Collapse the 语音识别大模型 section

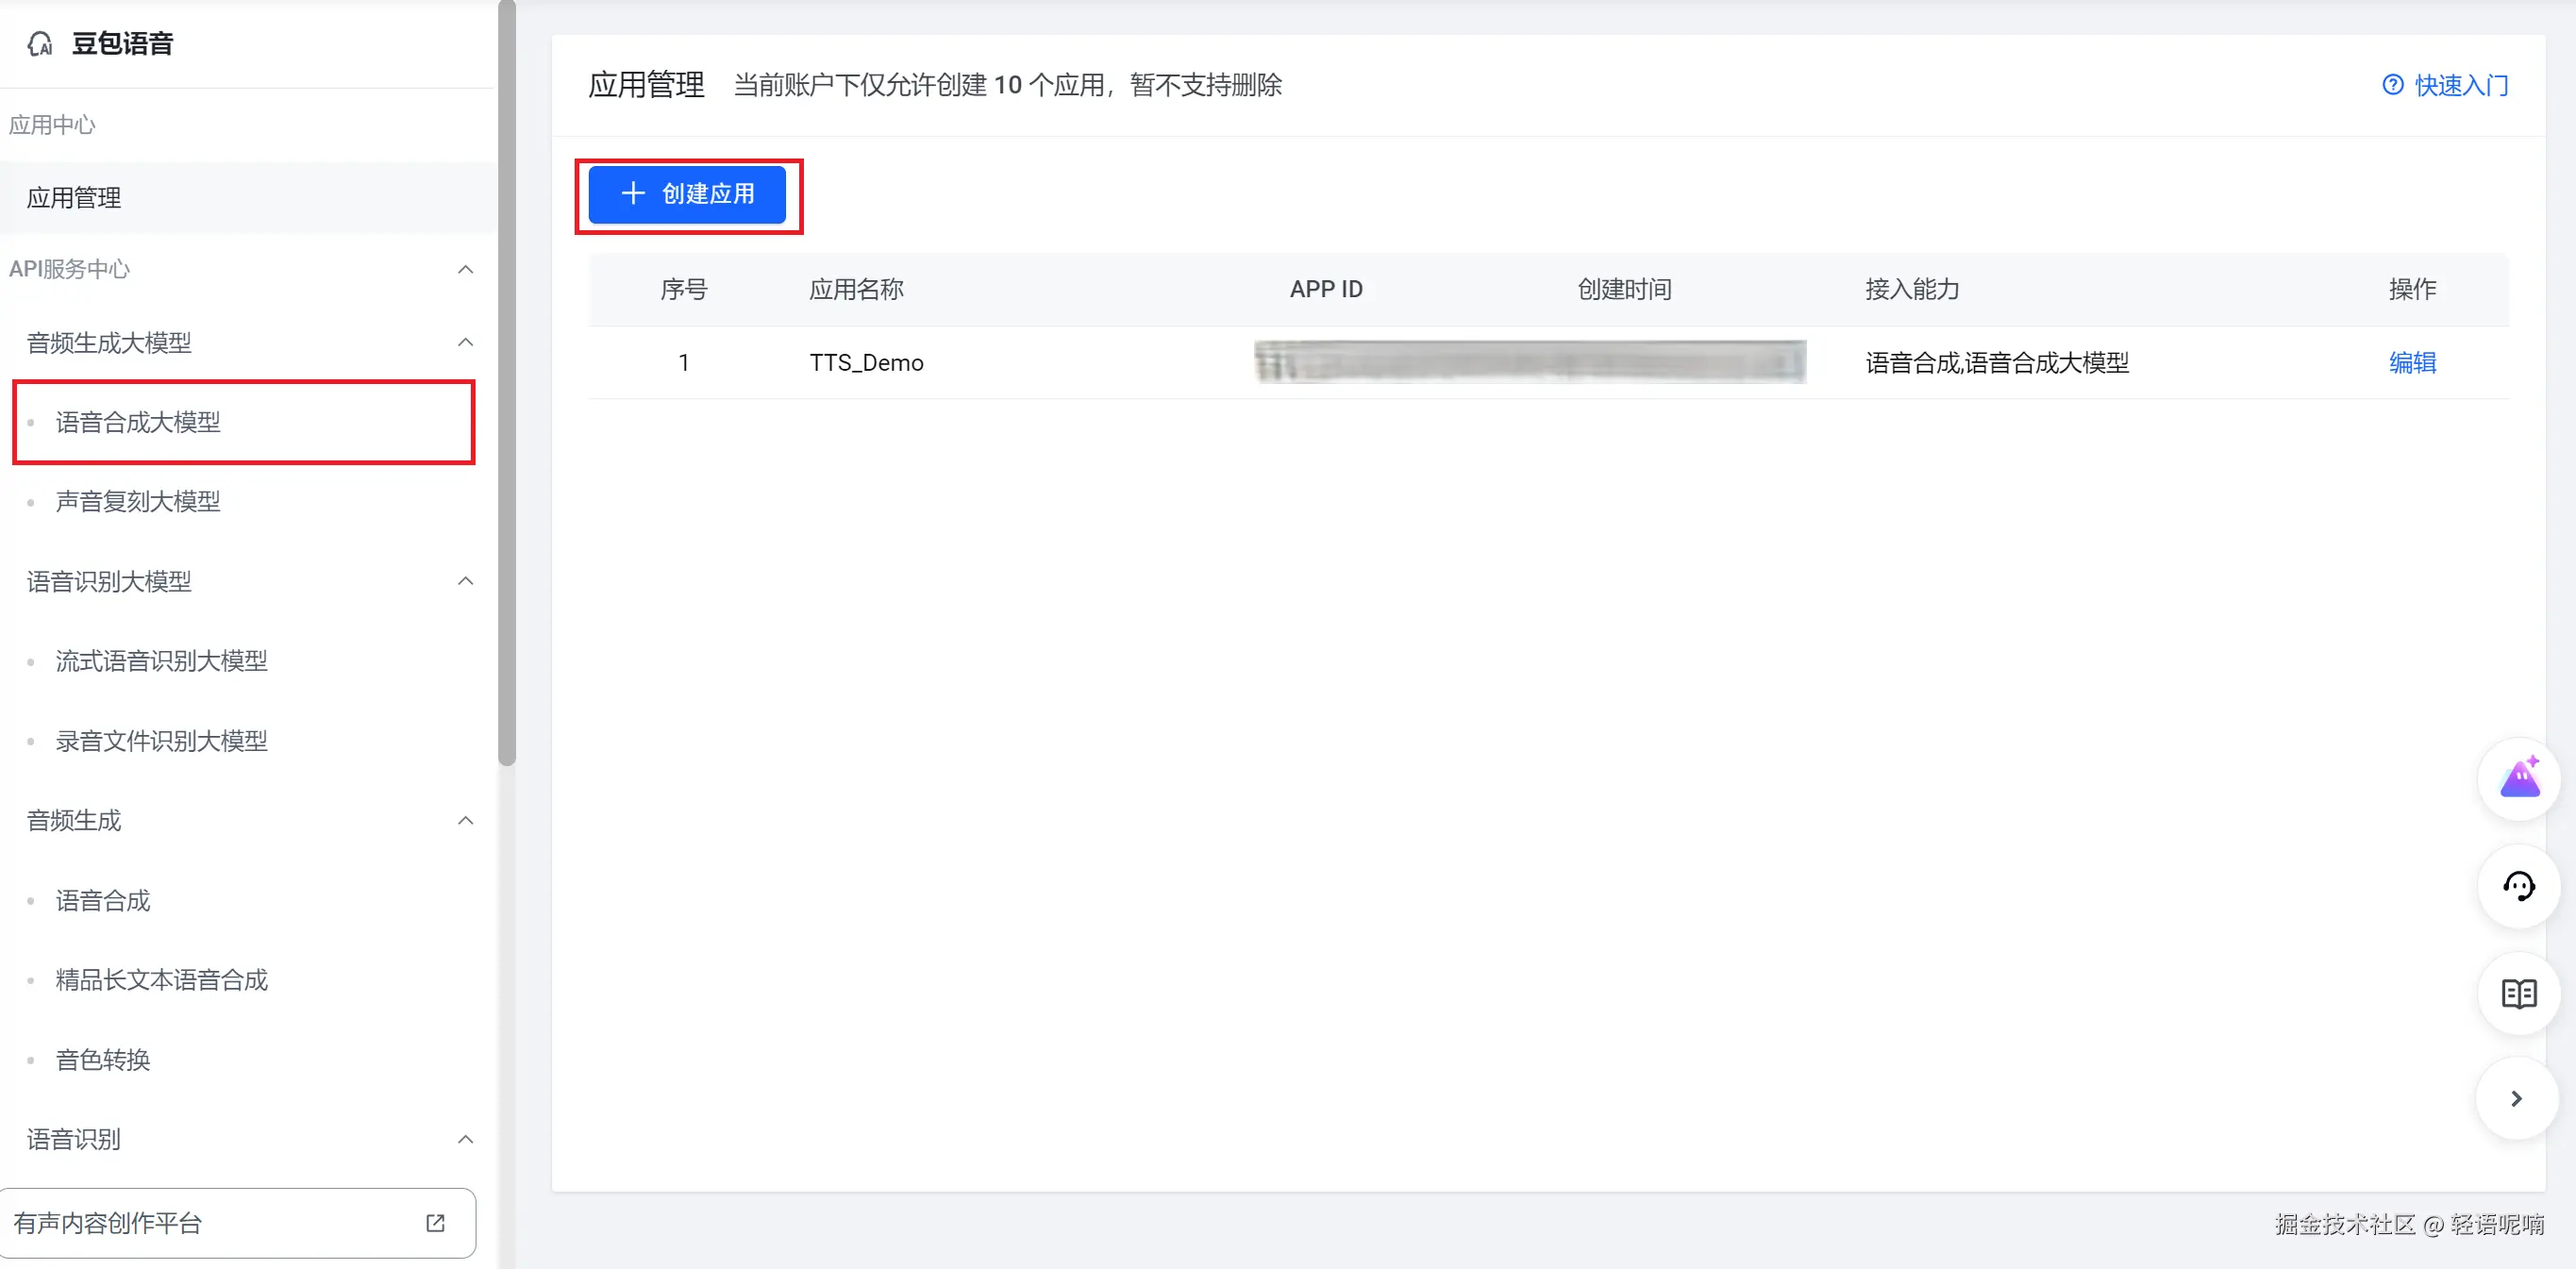(x=464, y=581)
